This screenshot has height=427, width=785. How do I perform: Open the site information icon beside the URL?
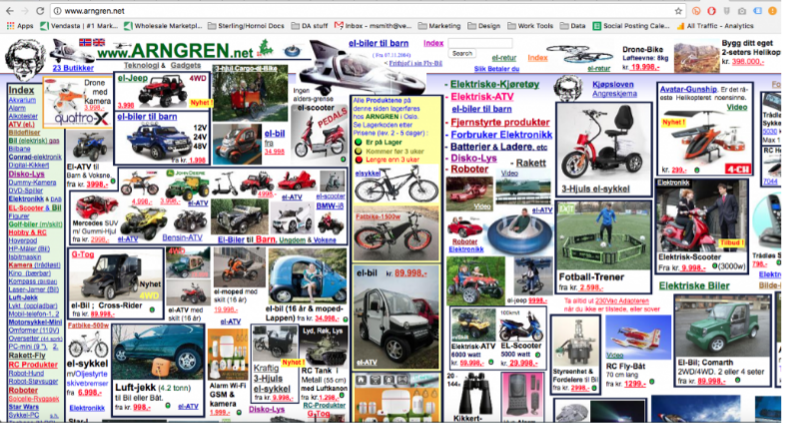58,11
